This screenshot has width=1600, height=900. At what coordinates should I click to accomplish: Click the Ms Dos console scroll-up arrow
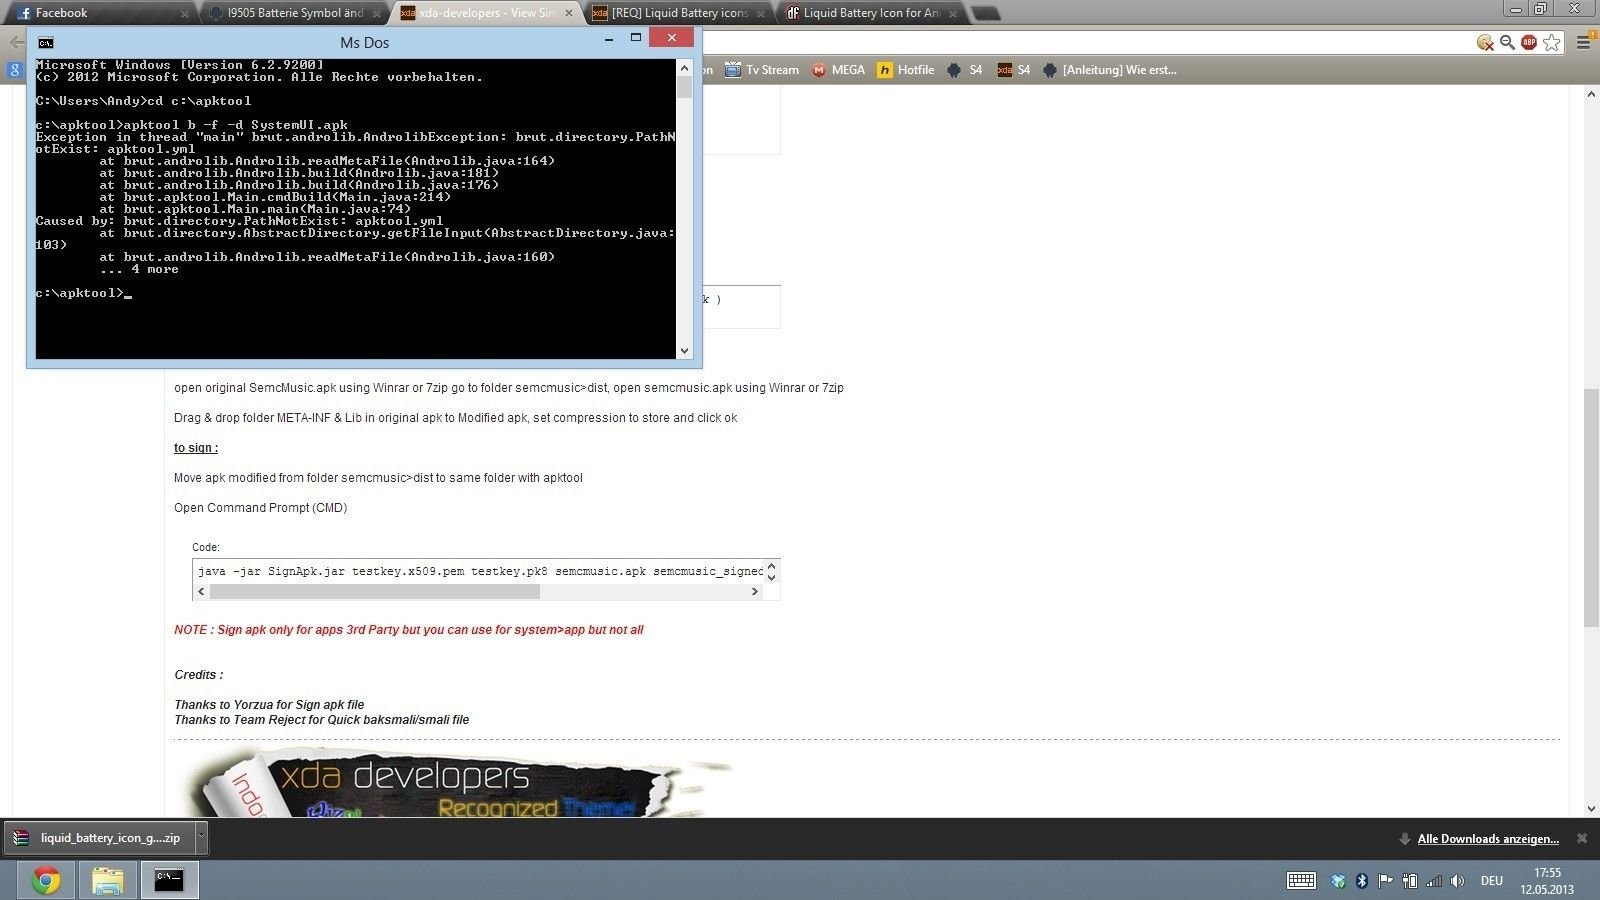pos(684,68)
